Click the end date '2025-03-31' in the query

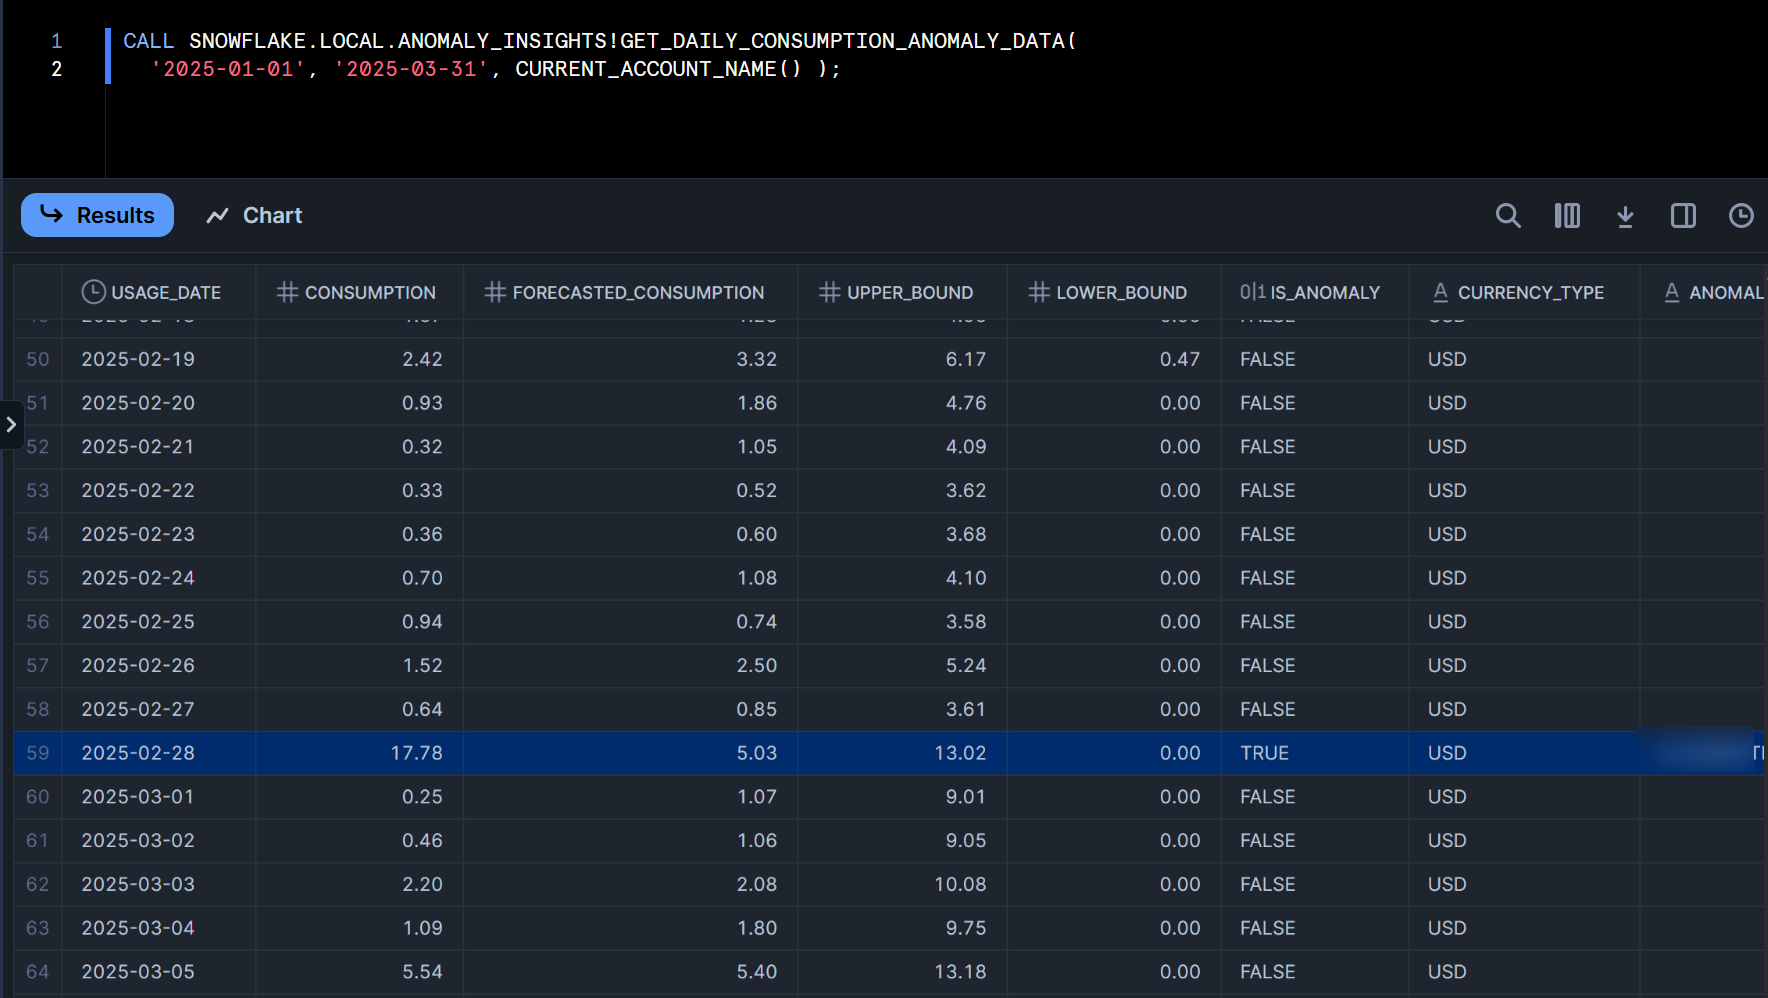click(411, 69)
